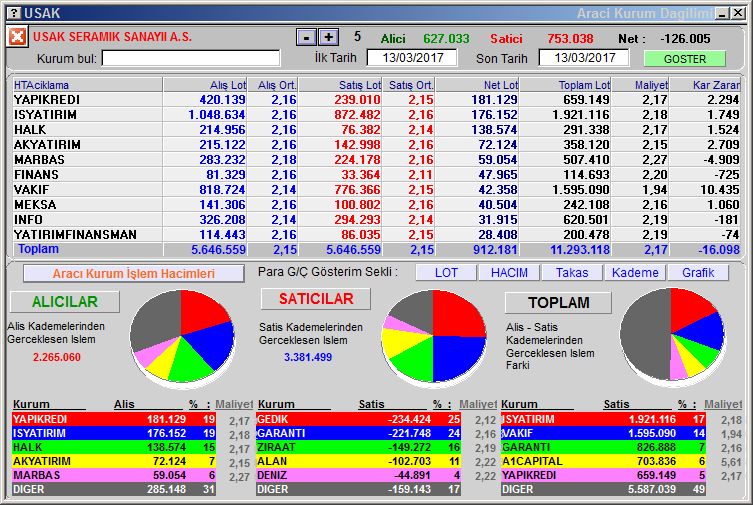Click the ALICILAR button

pos(65,301)
